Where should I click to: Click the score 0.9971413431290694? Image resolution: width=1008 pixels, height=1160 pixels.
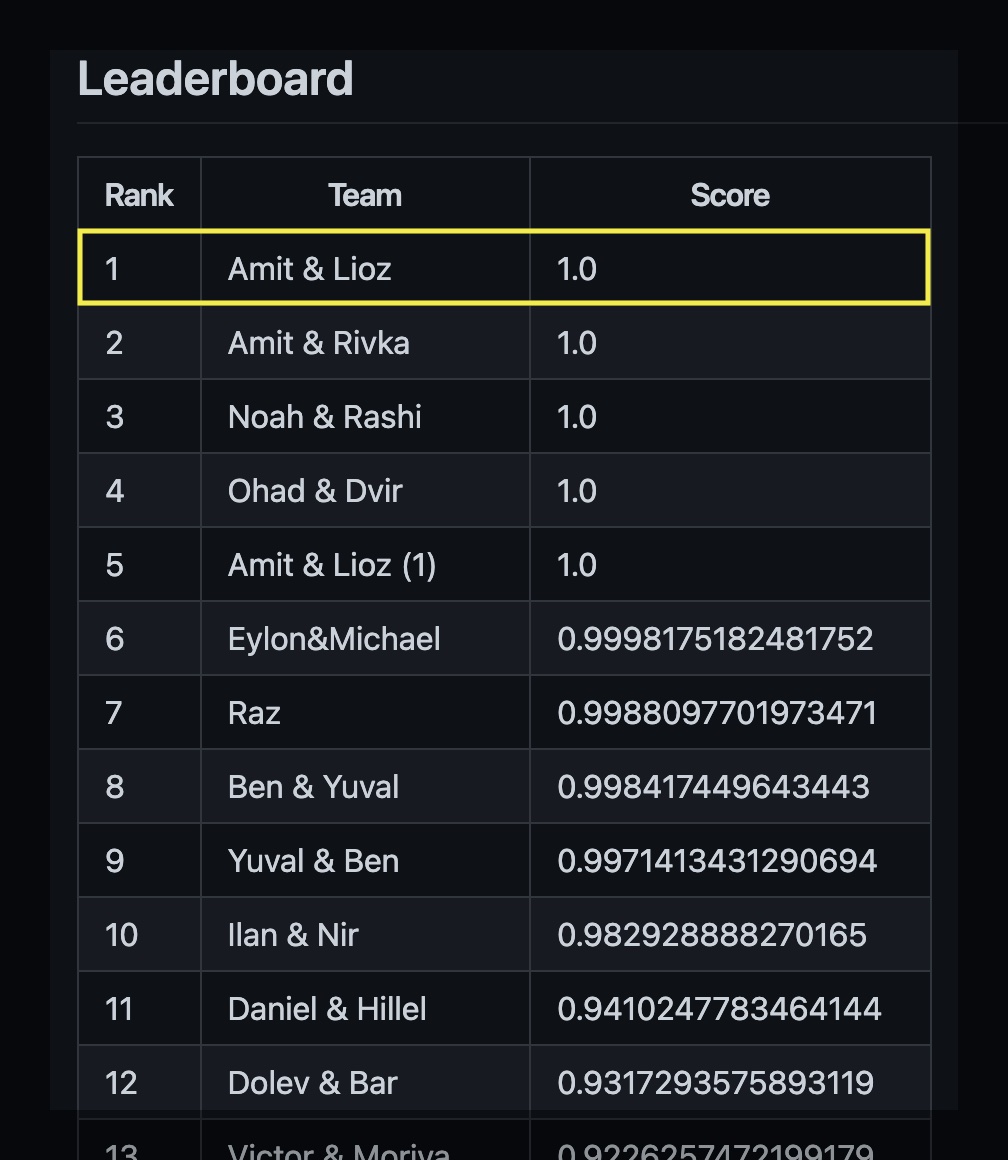(x=716, y=861)
